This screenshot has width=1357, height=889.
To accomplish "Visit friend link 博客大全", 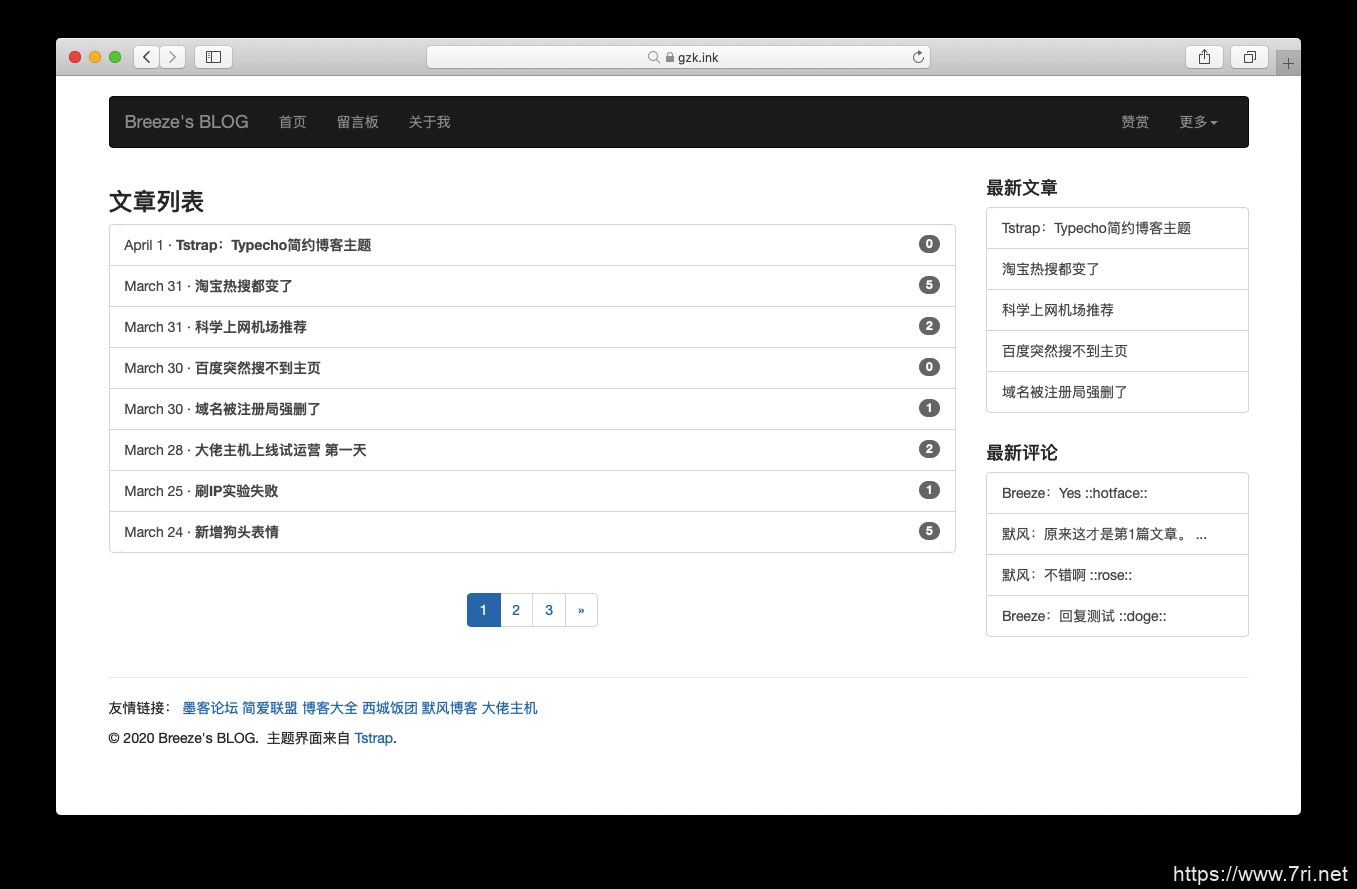I will [330, 708].
